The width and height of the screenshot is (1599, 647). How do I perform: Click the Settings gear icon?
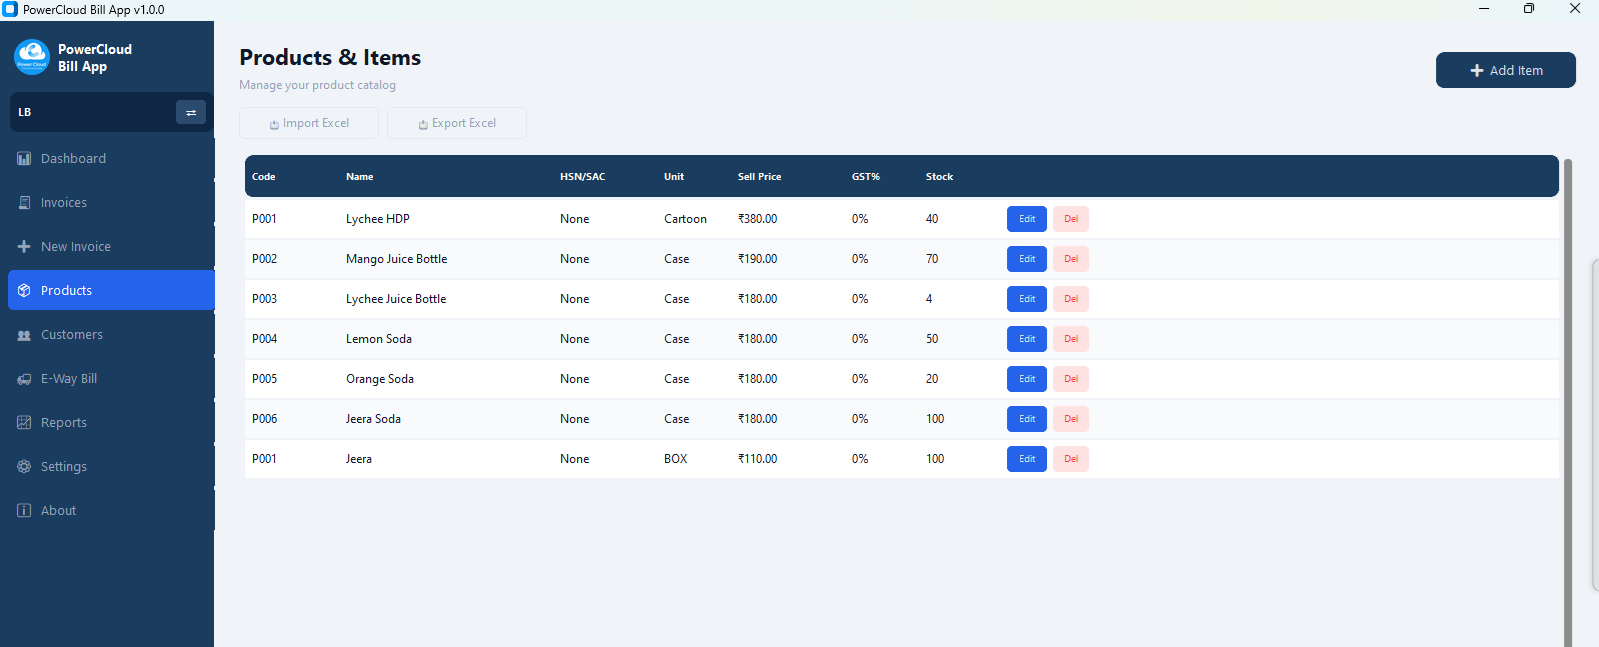tap(24, 467)
